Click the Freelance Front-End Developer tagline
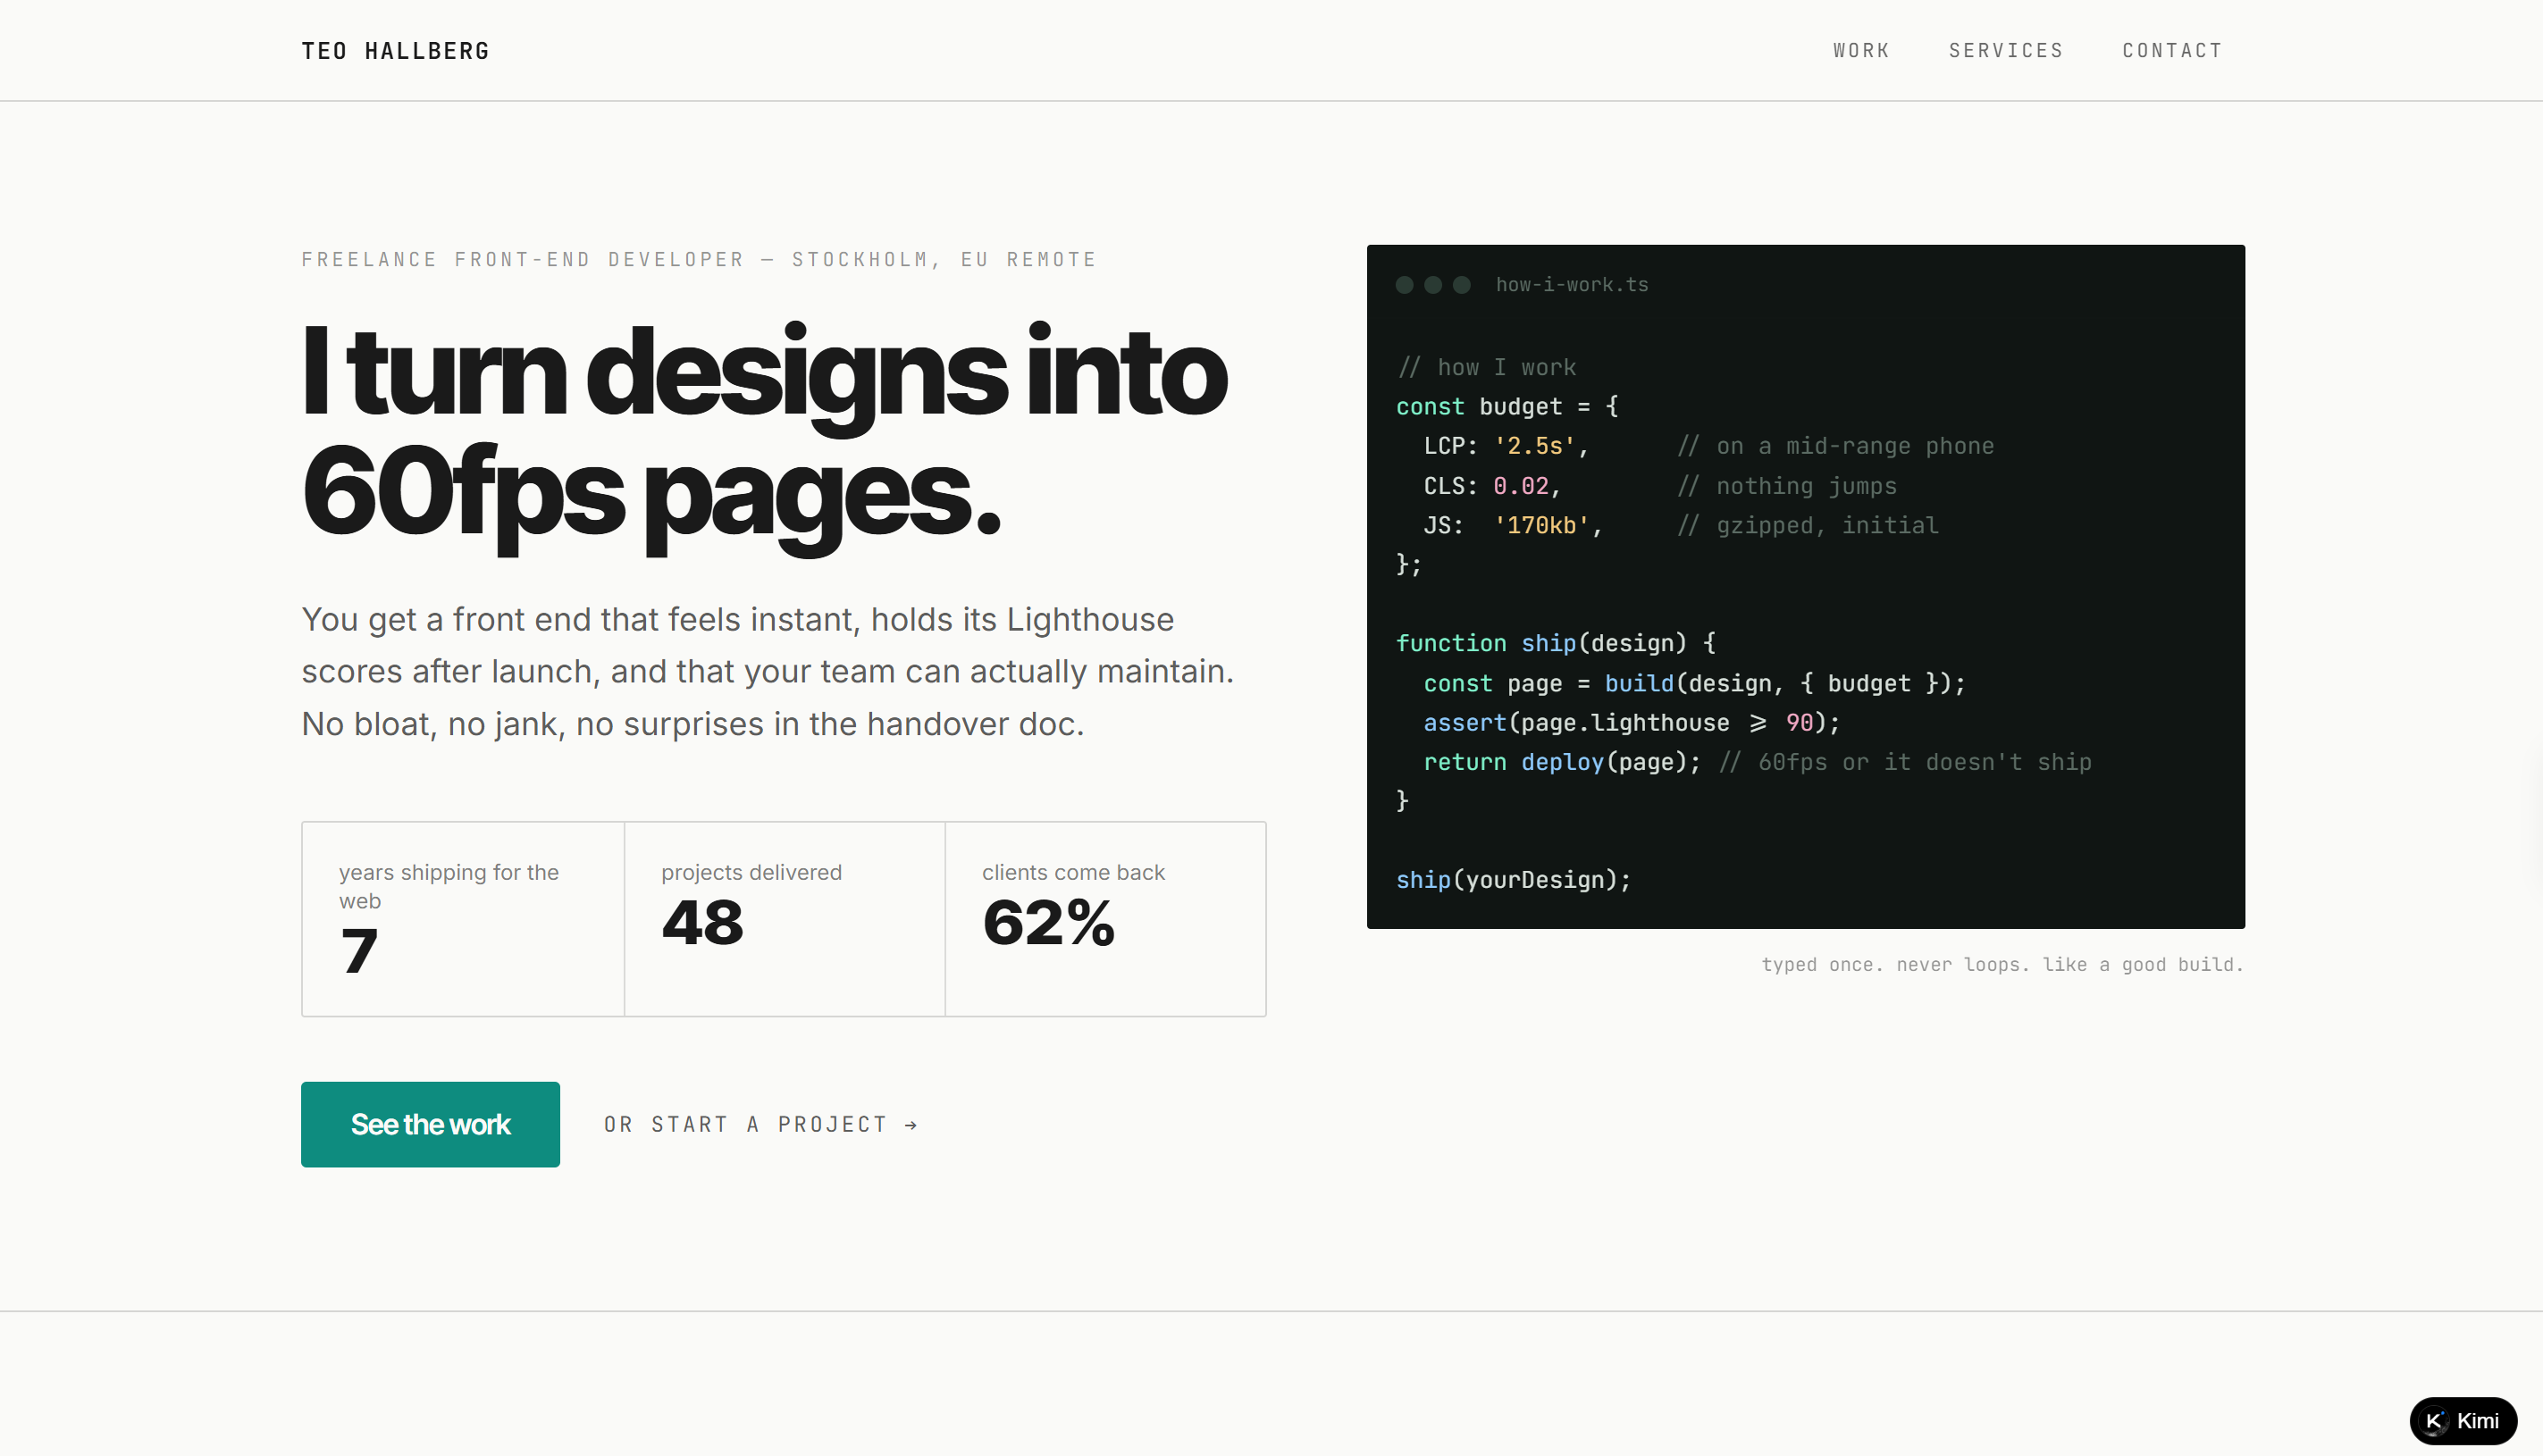Screen dimensions: 2543x1456 click(x=699, y=260)
